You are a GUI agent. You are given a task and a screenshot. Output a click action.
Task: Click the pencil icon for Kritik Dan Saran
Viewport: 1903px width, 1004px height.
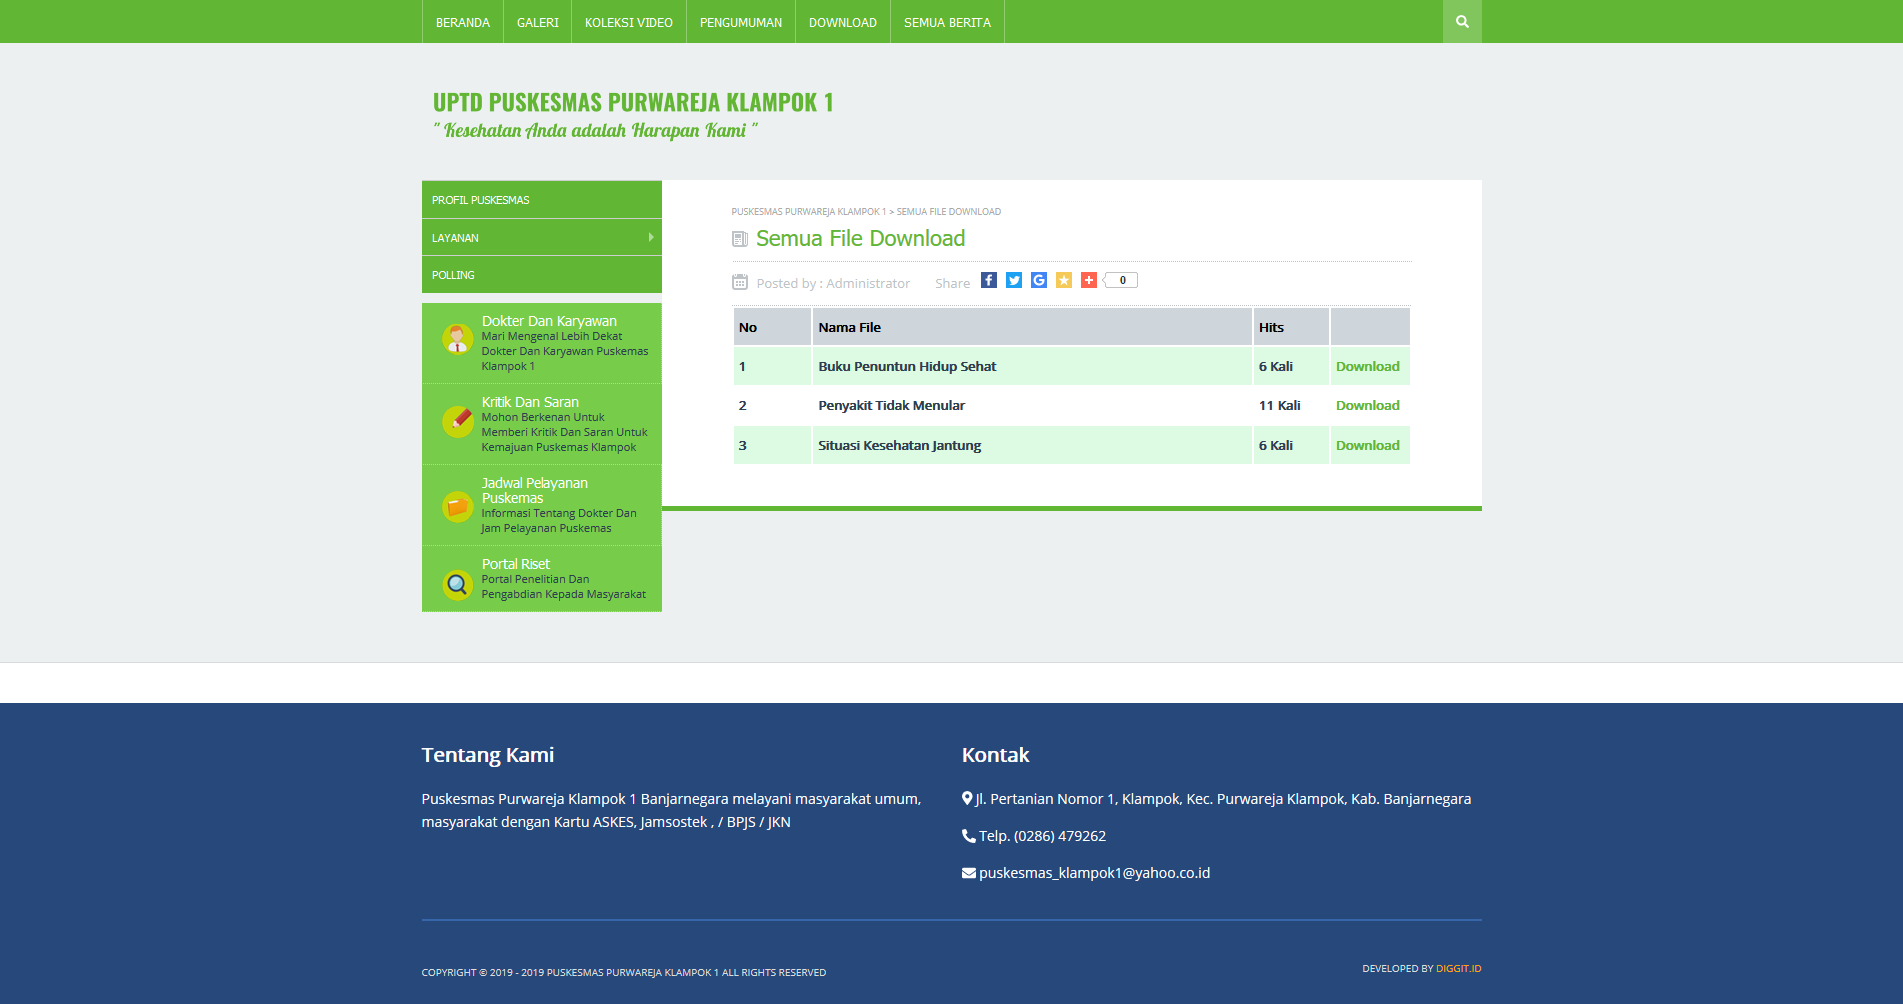point(457,421)
